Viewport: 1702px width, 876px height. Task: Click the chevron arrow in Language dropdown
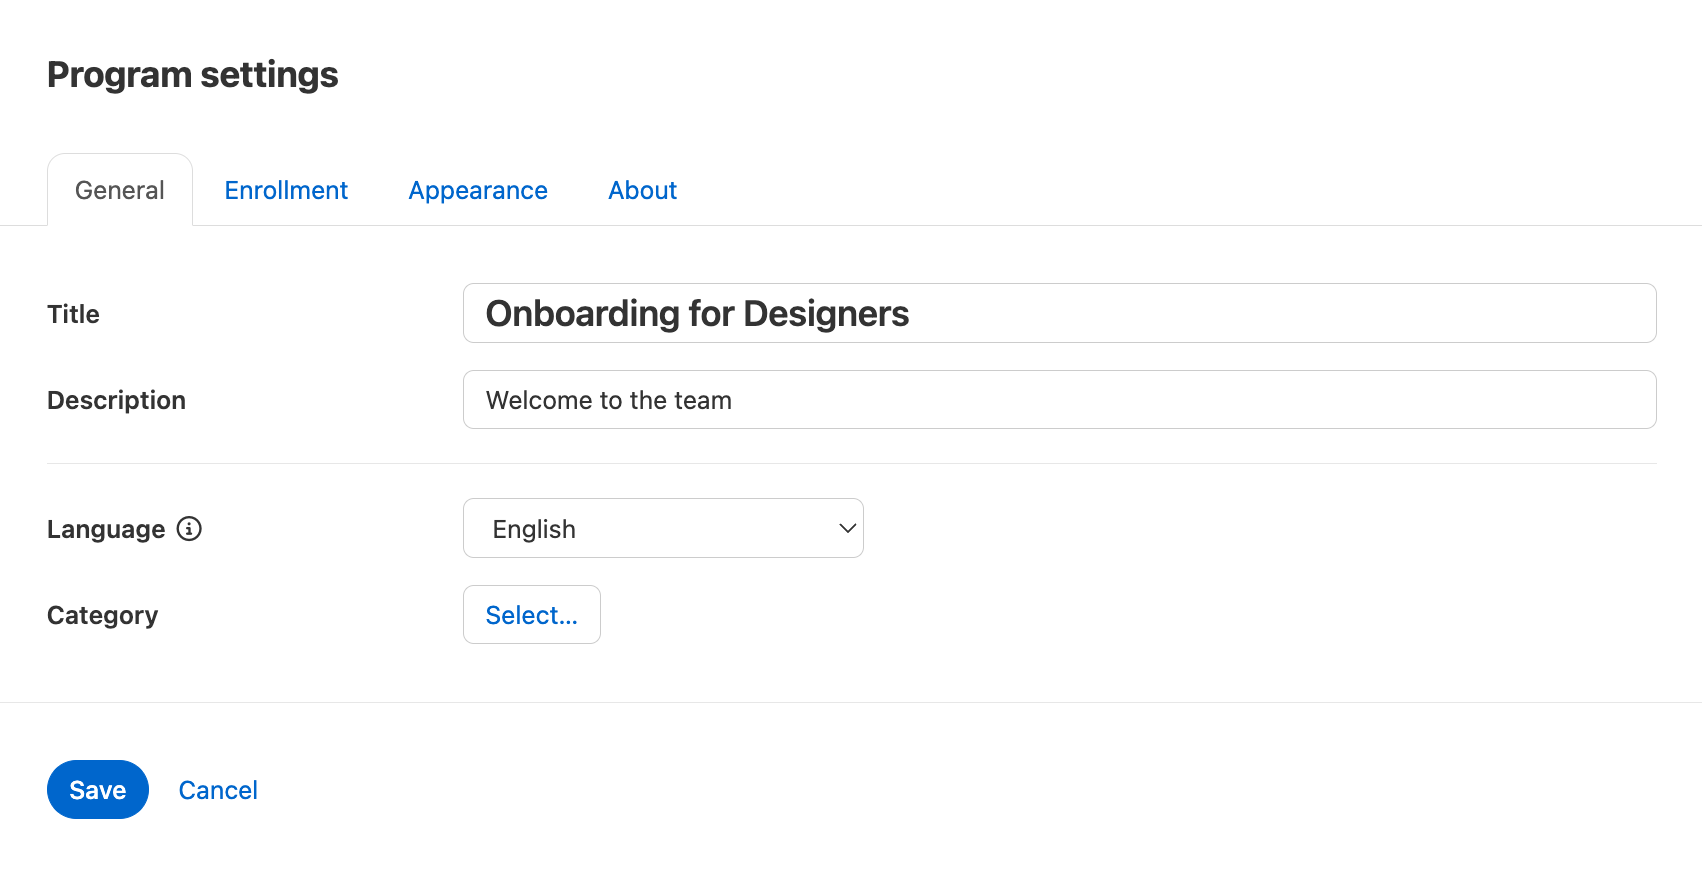[x=847, y=528]
